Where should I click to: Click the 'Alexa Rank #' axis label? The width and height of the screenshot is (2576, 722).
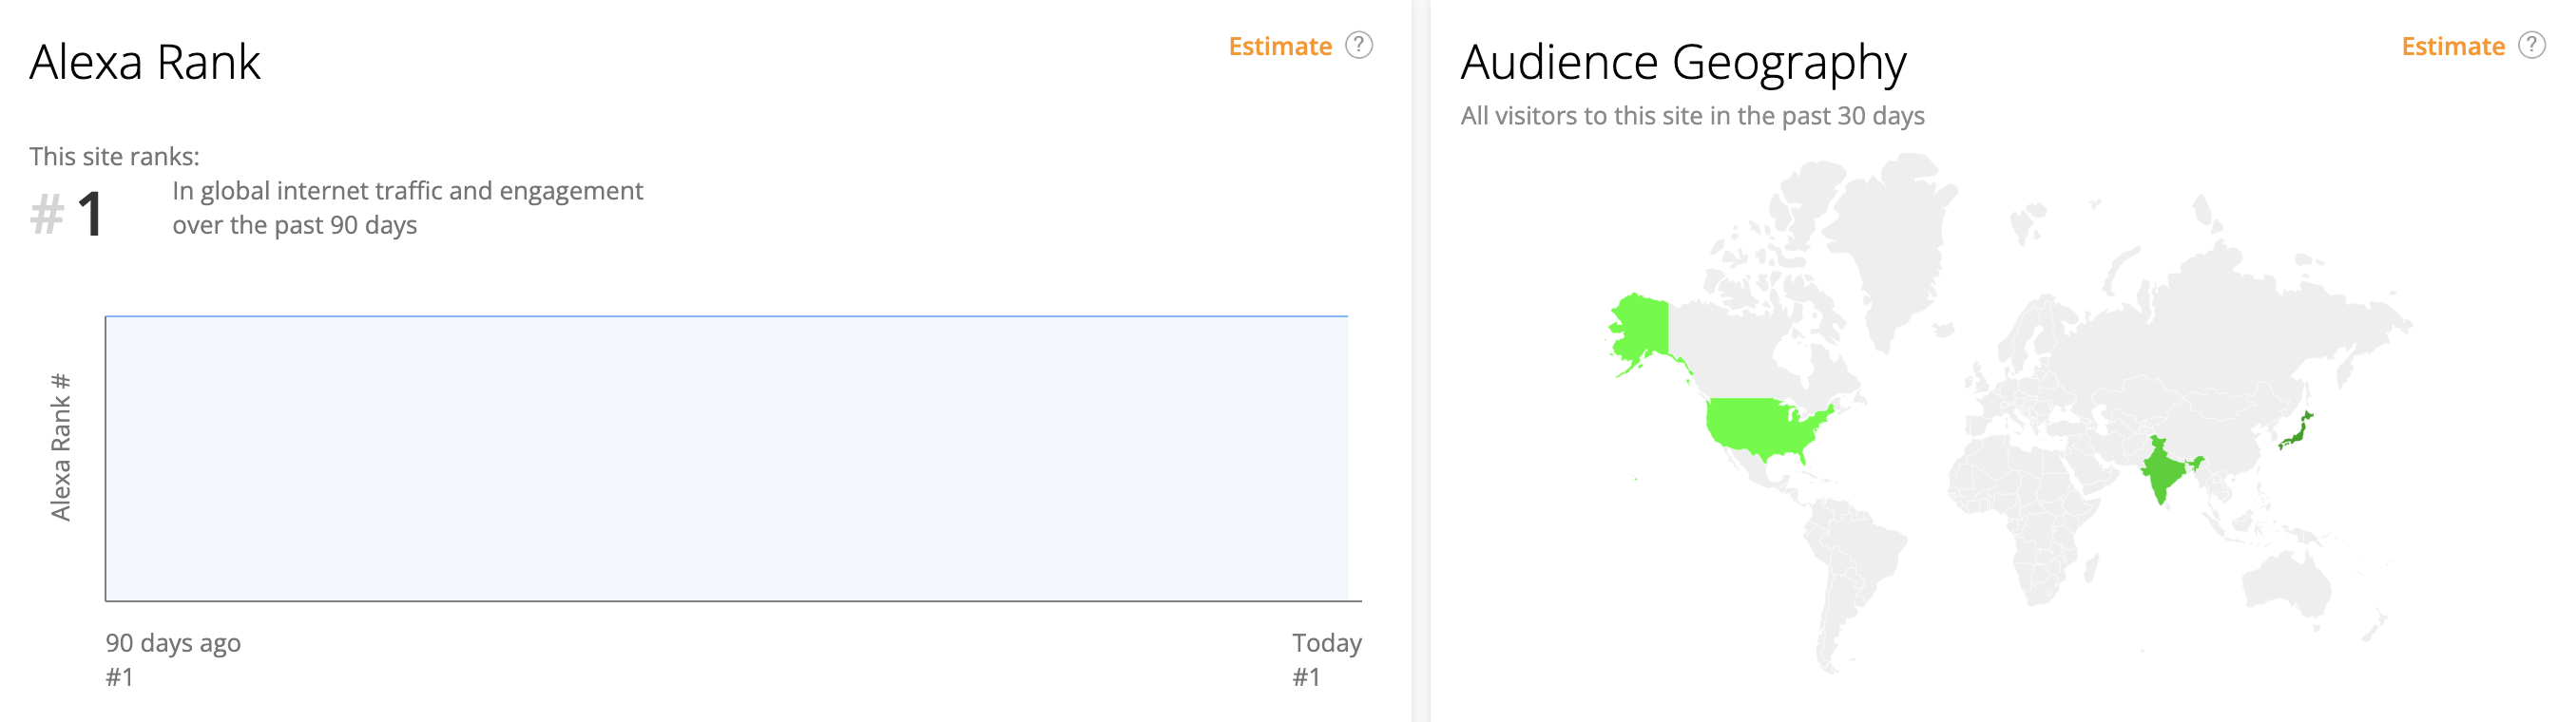(x=60, y=447)
